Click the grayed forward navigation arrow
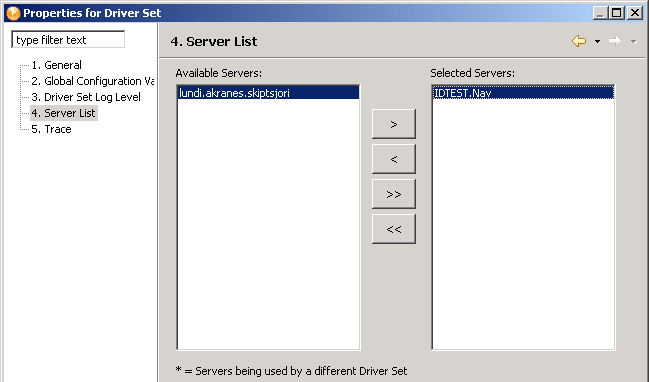Screen dimensions: 649x382 pyautogui.click(x=615, y=41)
